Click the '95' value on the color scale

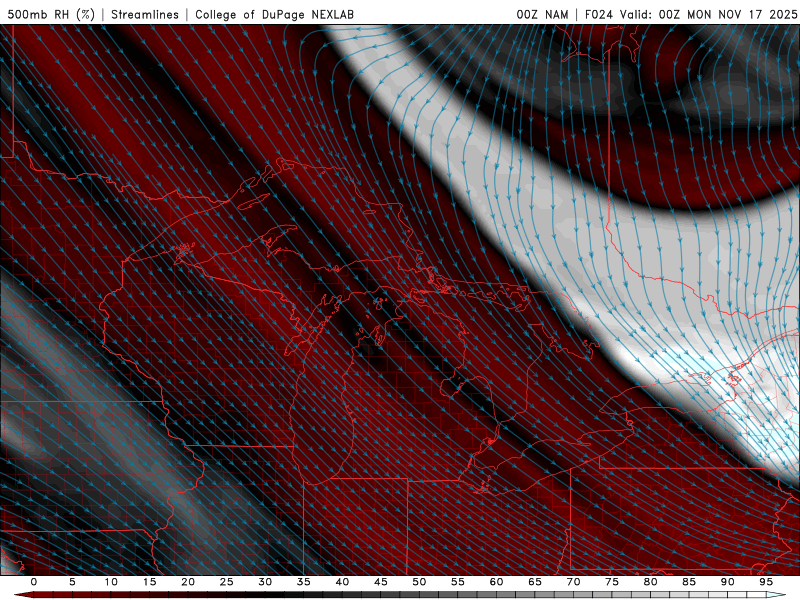point(766,582)
